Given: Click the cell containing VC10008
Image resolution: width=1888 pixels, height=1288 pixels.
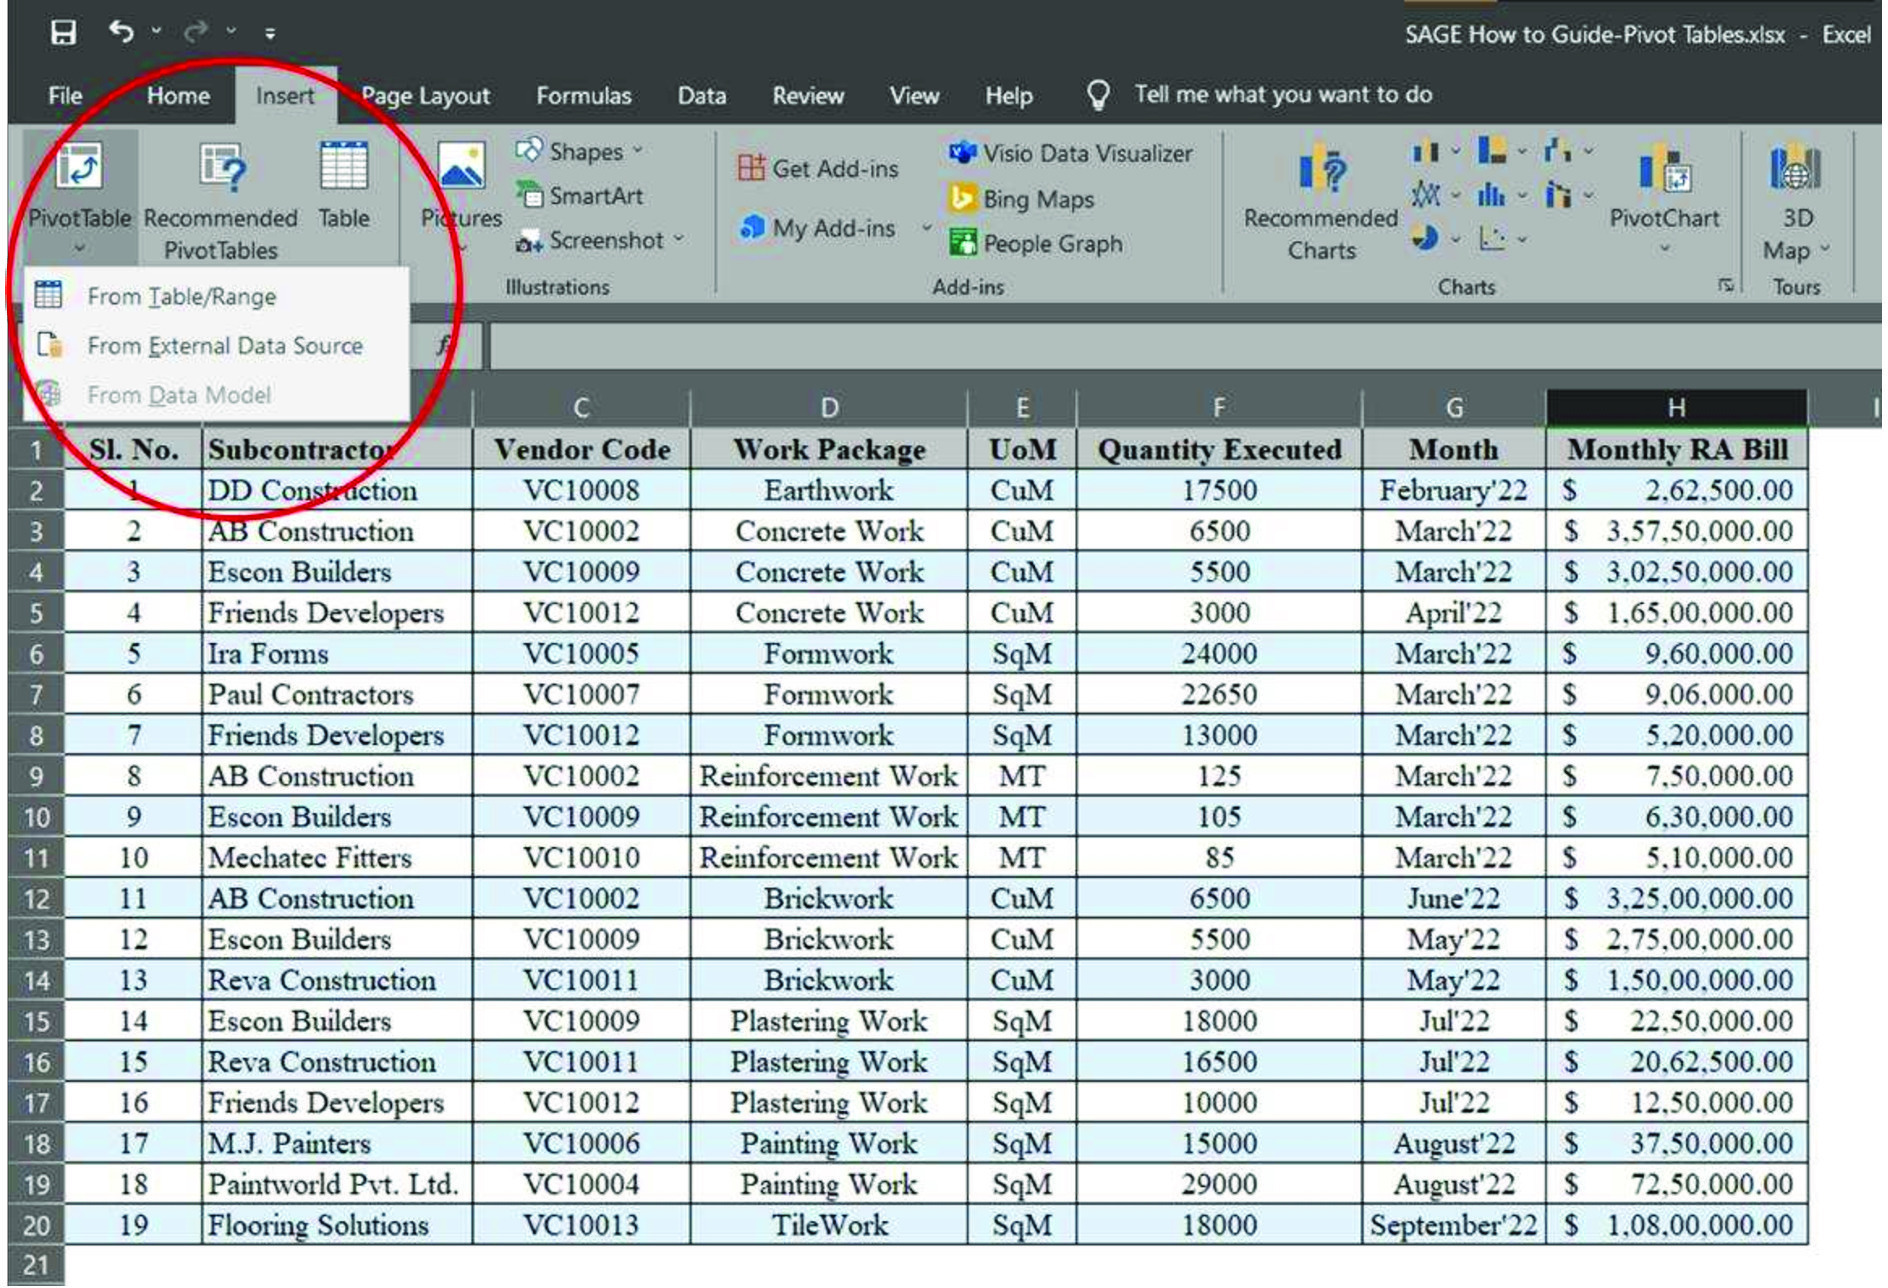Looking at the screenshot, I should pos(581,491).
